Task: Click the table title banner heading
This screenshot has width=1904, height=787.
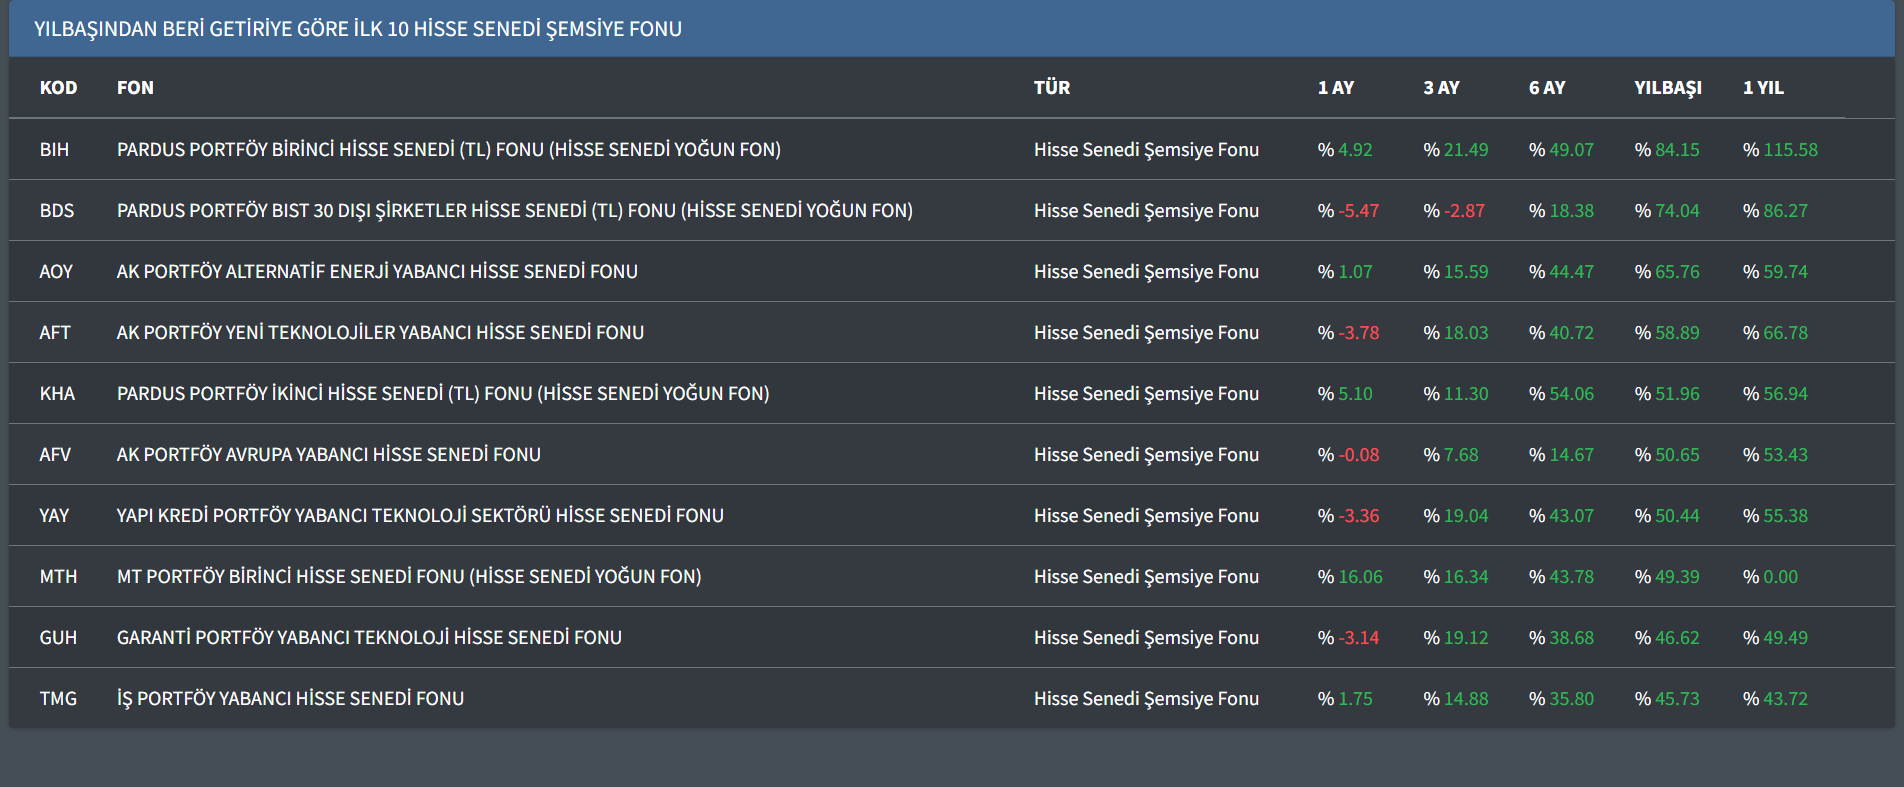Action: coord(357,29)
